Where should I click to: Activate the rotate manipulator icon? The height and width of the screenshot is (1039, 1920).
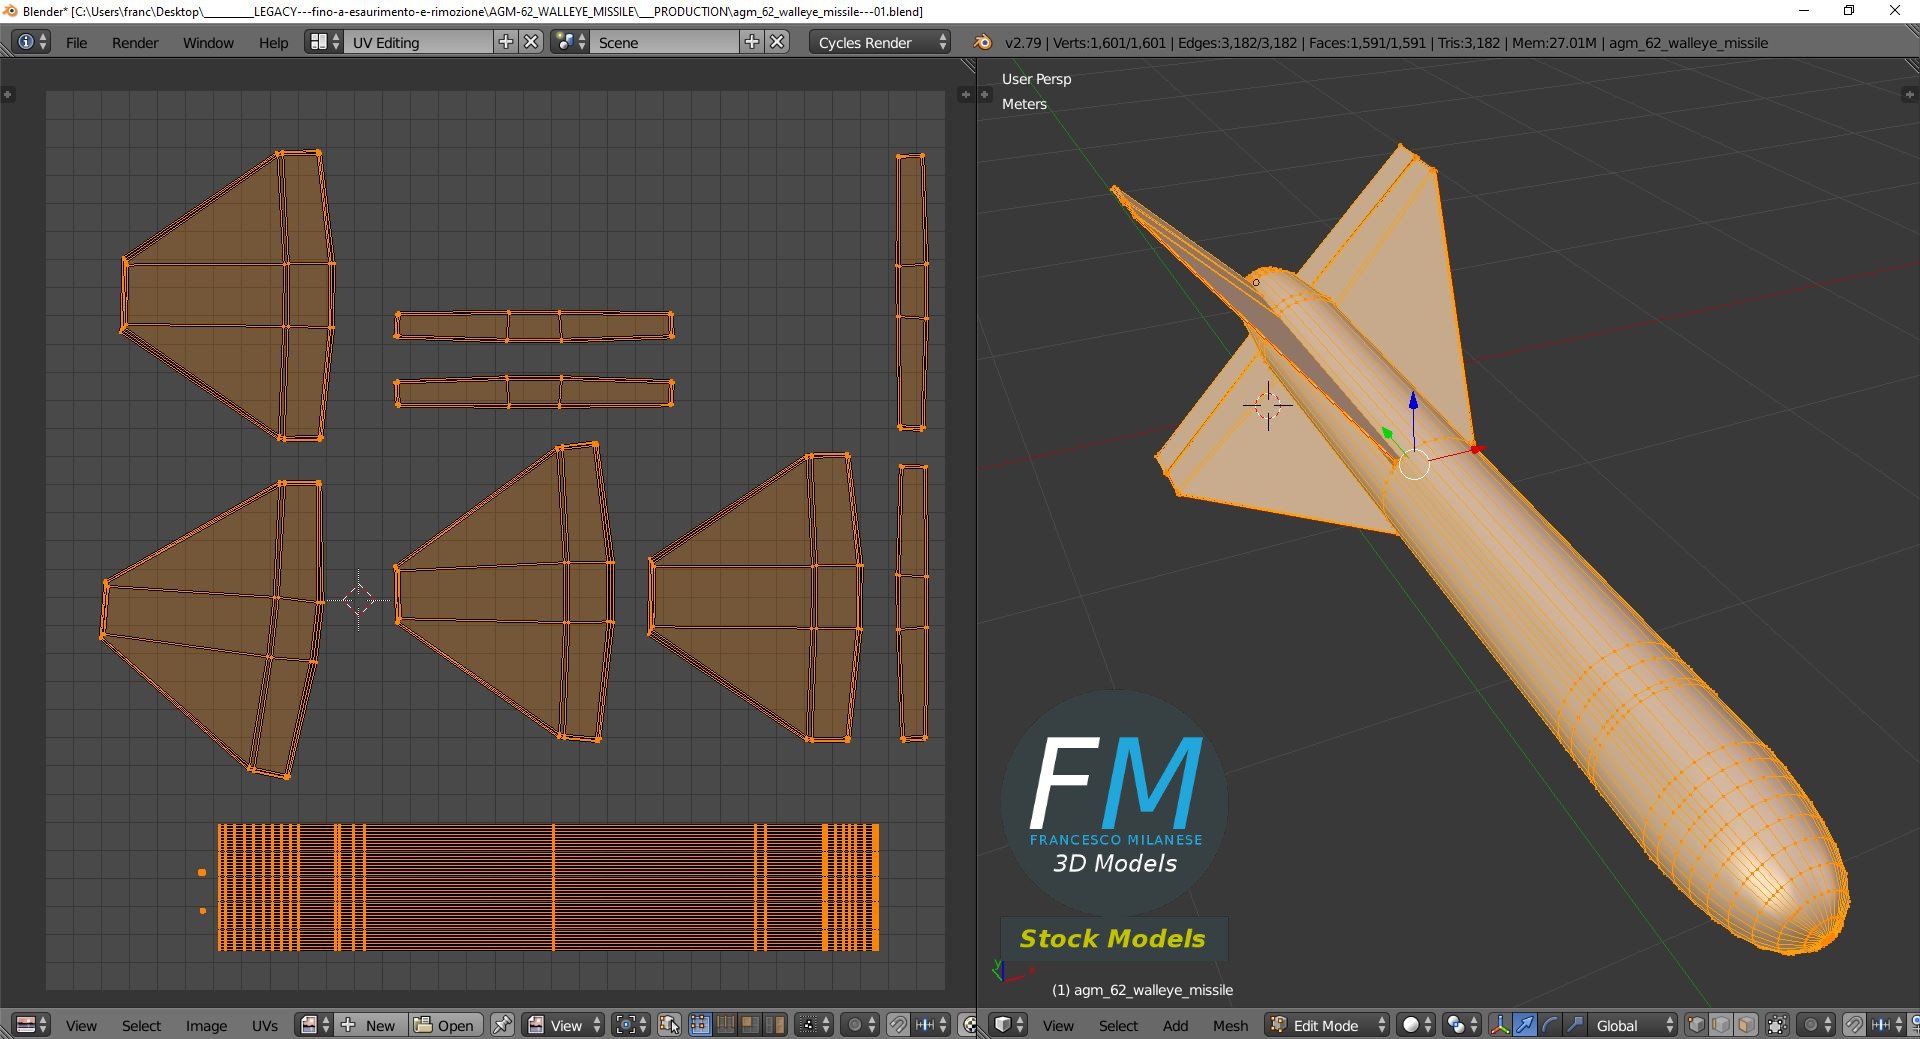pyautogui.click(x=1550, y=1025)
